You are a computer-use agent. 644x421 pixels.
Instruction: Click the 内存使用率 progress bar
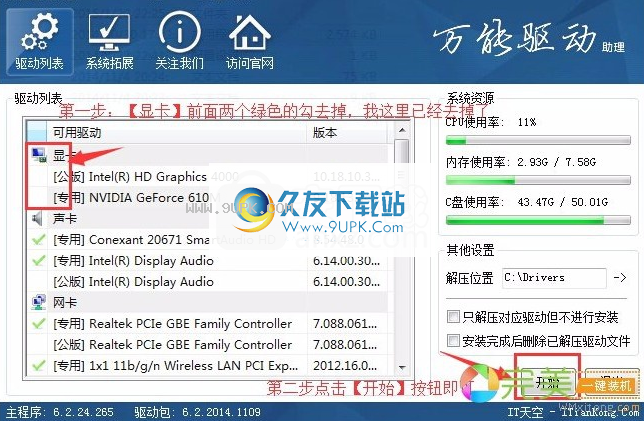(x=538, y=180)
